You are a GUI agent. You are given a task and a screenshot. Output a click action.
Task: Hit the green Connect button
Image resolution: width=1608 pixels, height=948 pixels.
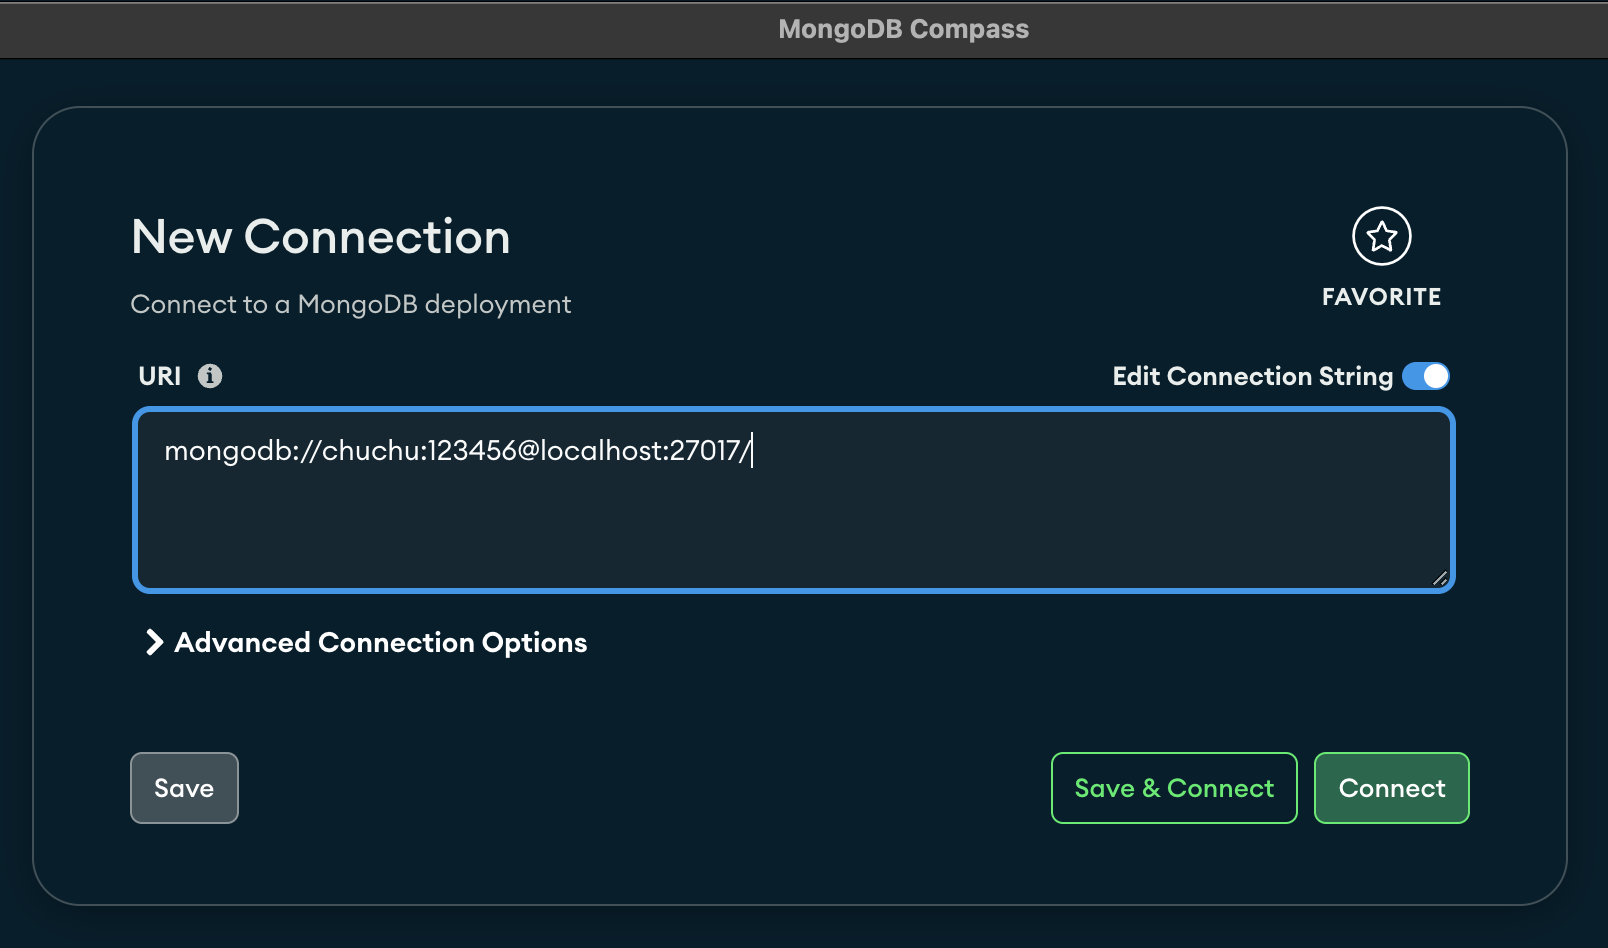tap(1391, 788)
